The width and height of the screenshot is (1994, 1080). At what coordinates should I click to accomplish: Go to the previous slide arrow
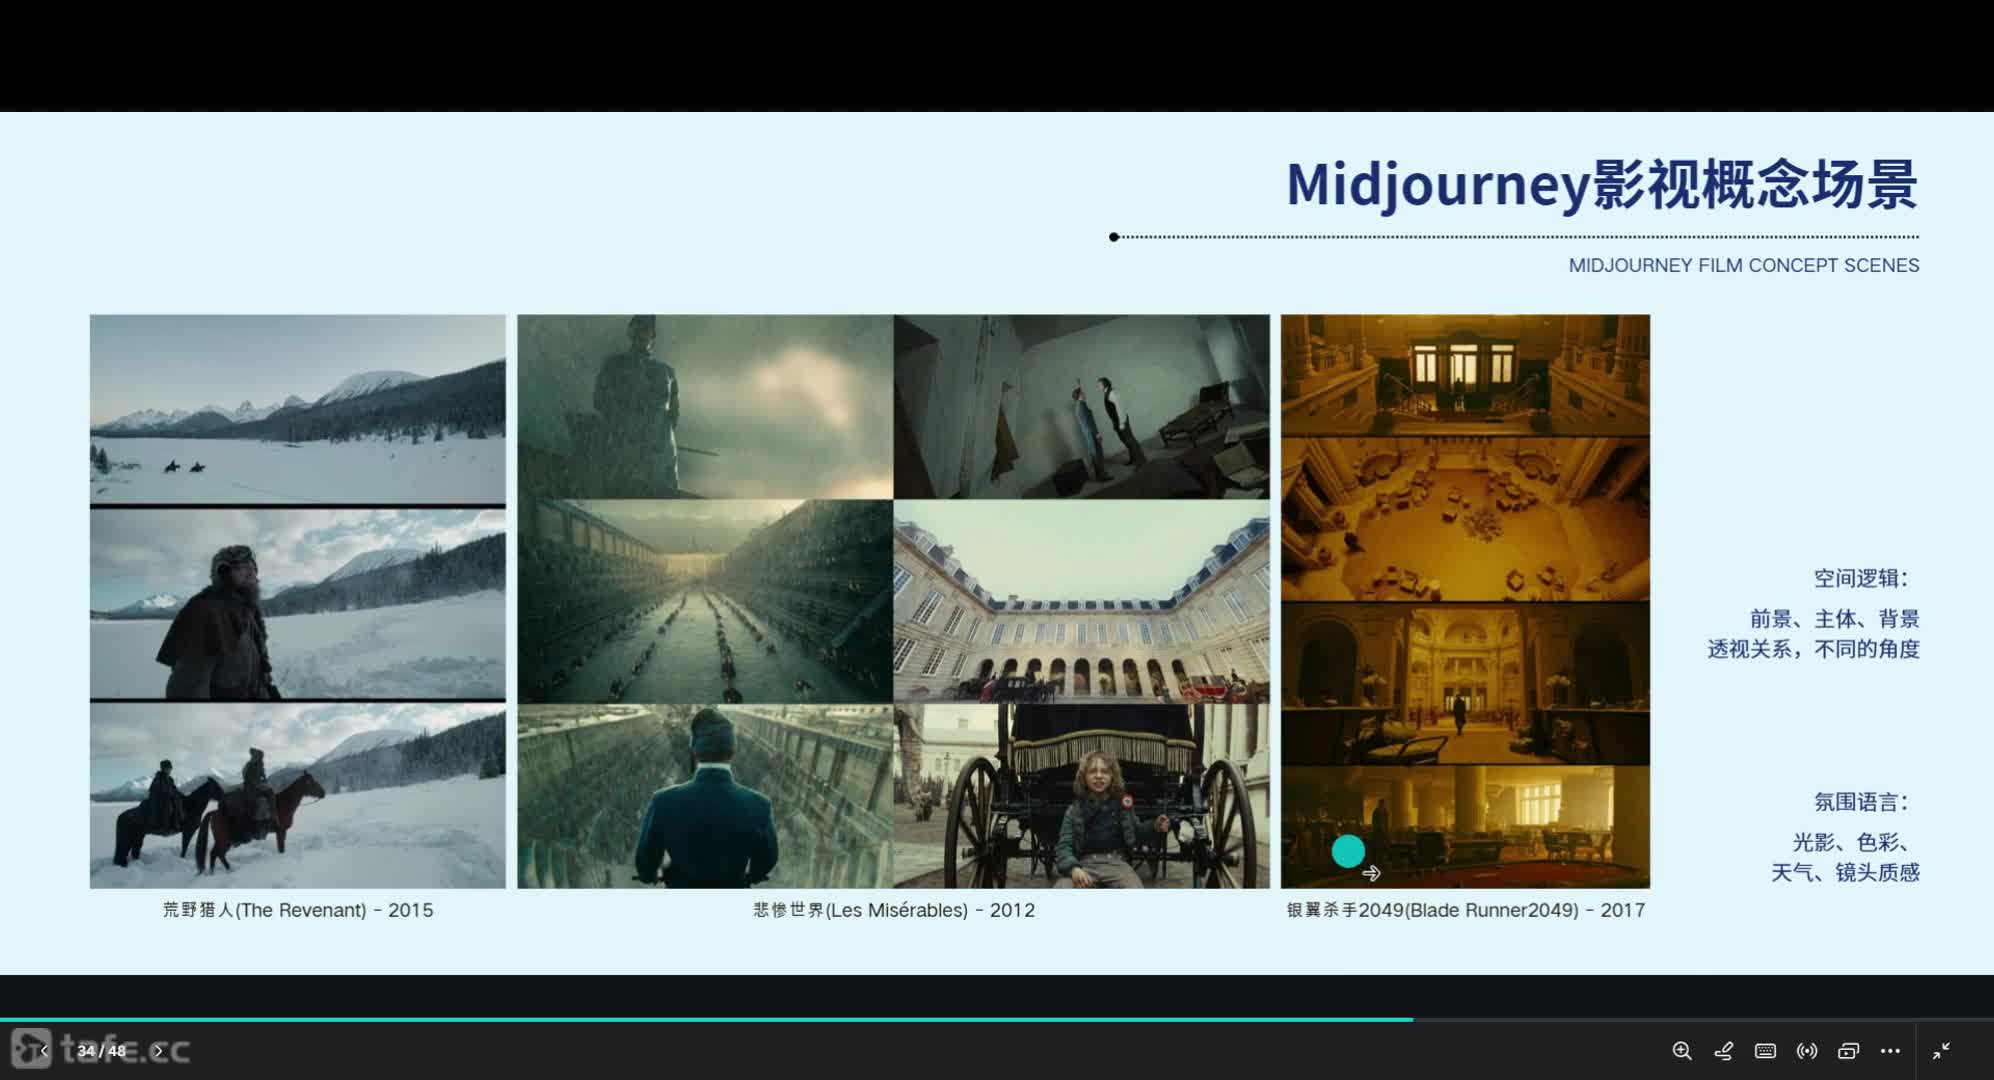point(44,1051)
